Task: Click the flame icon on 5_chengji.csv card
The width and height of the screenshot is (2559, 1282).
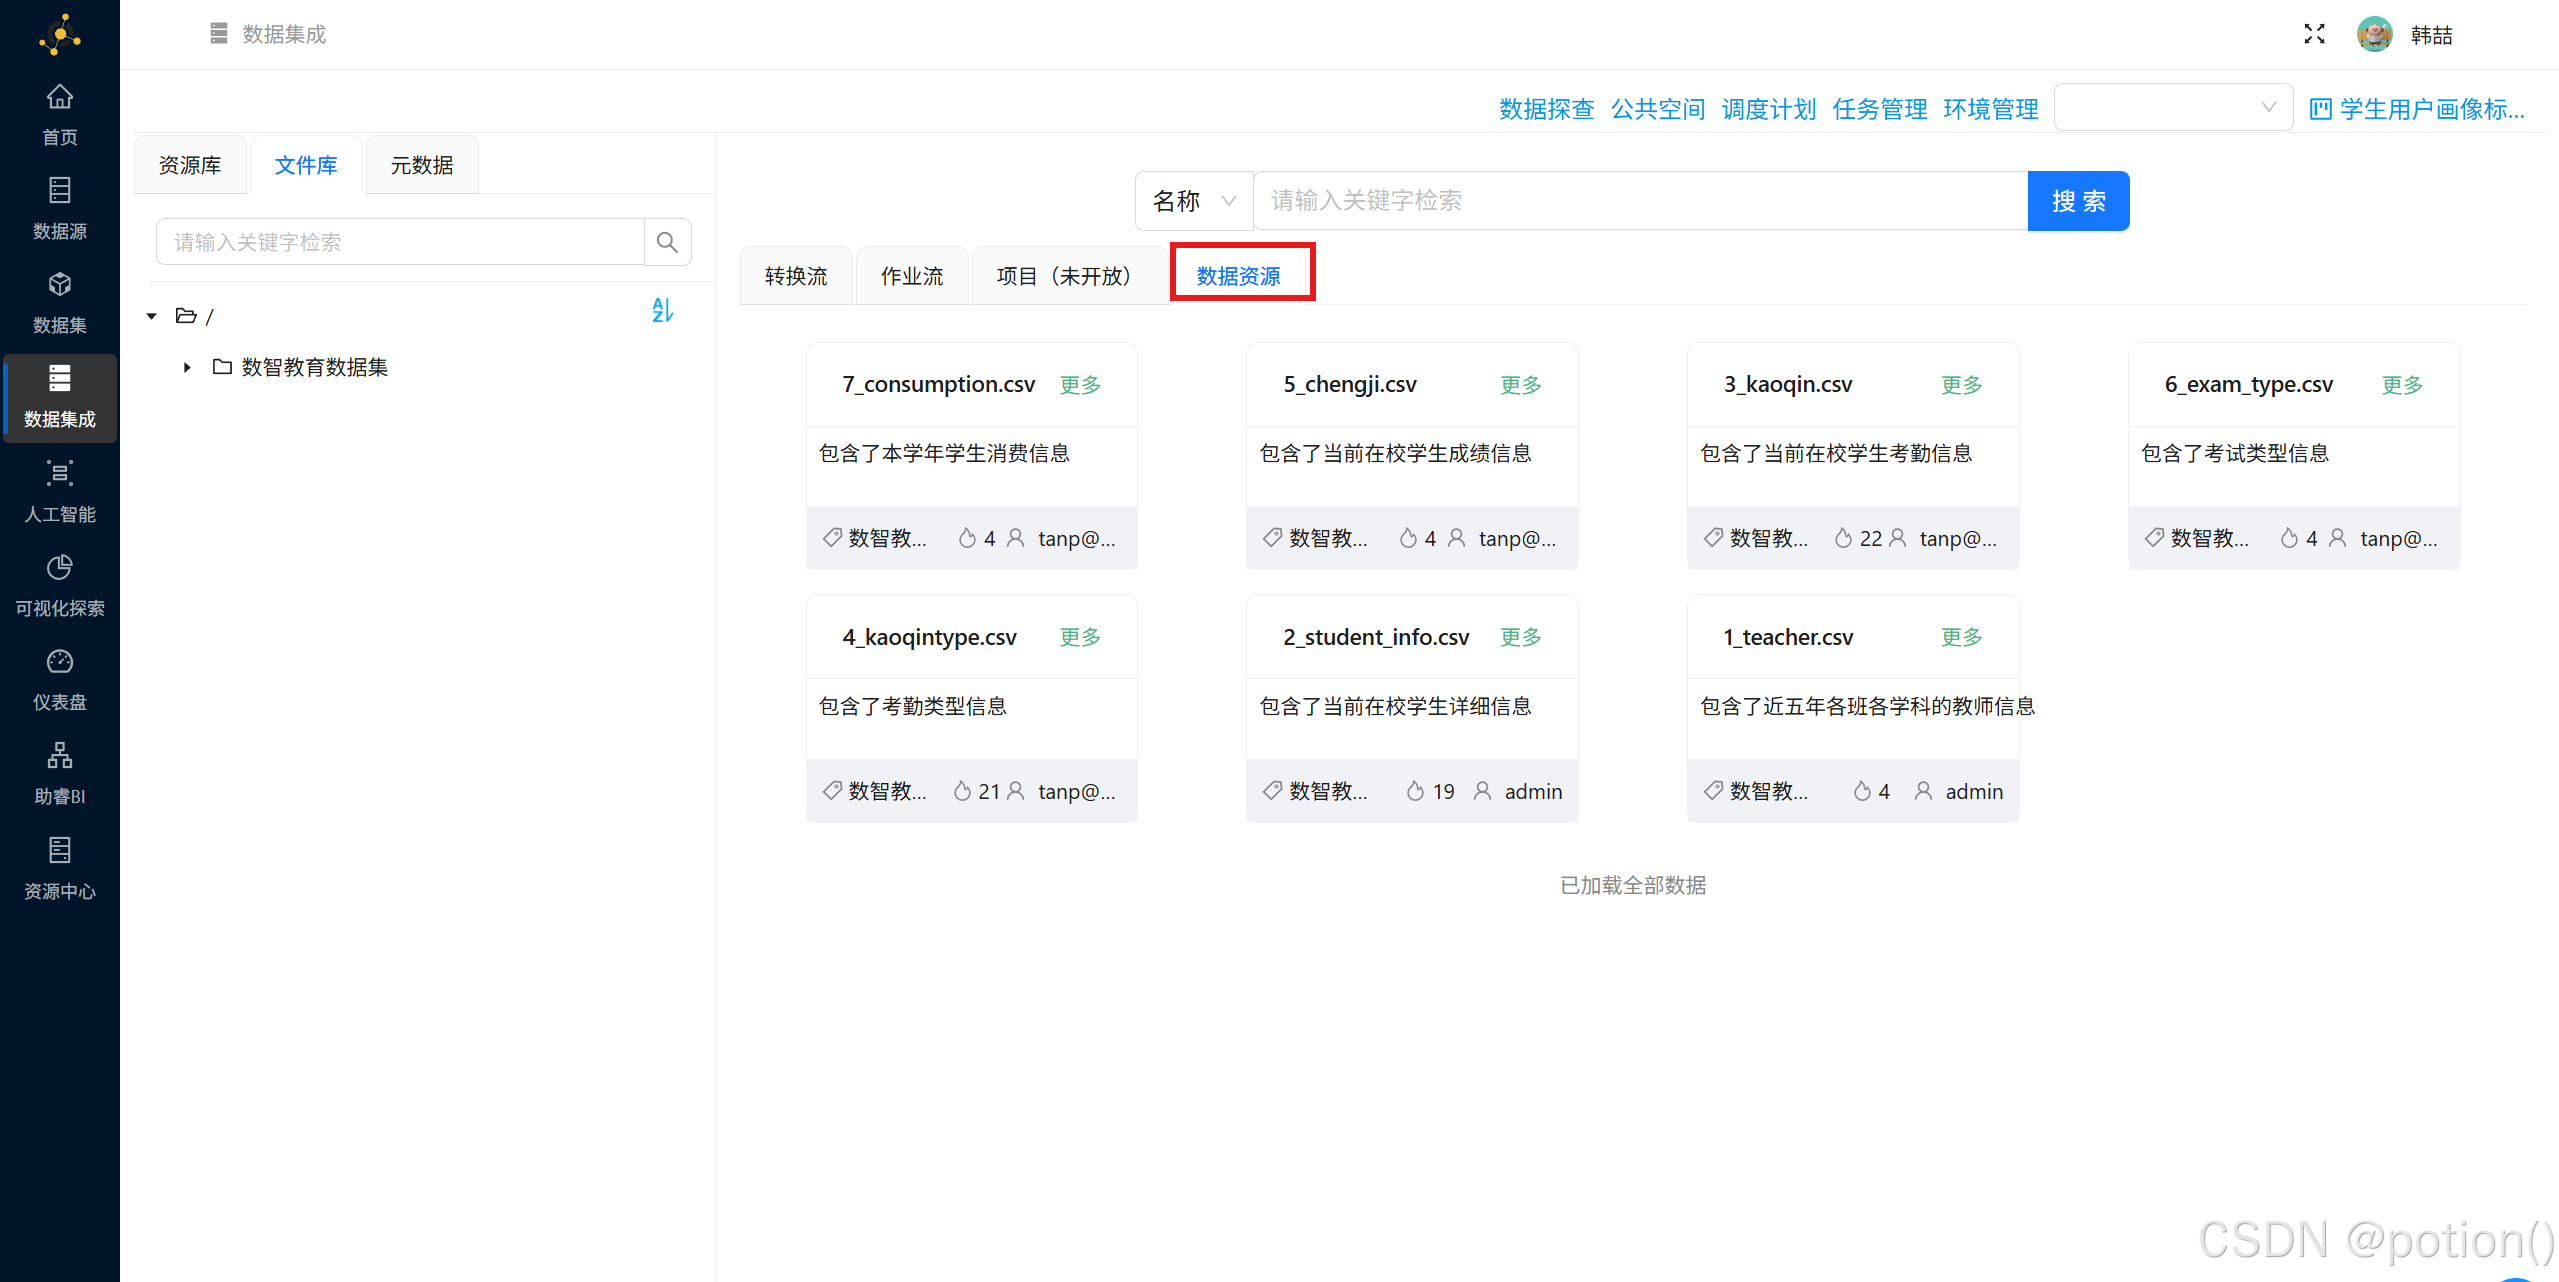Action: tap(1408, 538)
